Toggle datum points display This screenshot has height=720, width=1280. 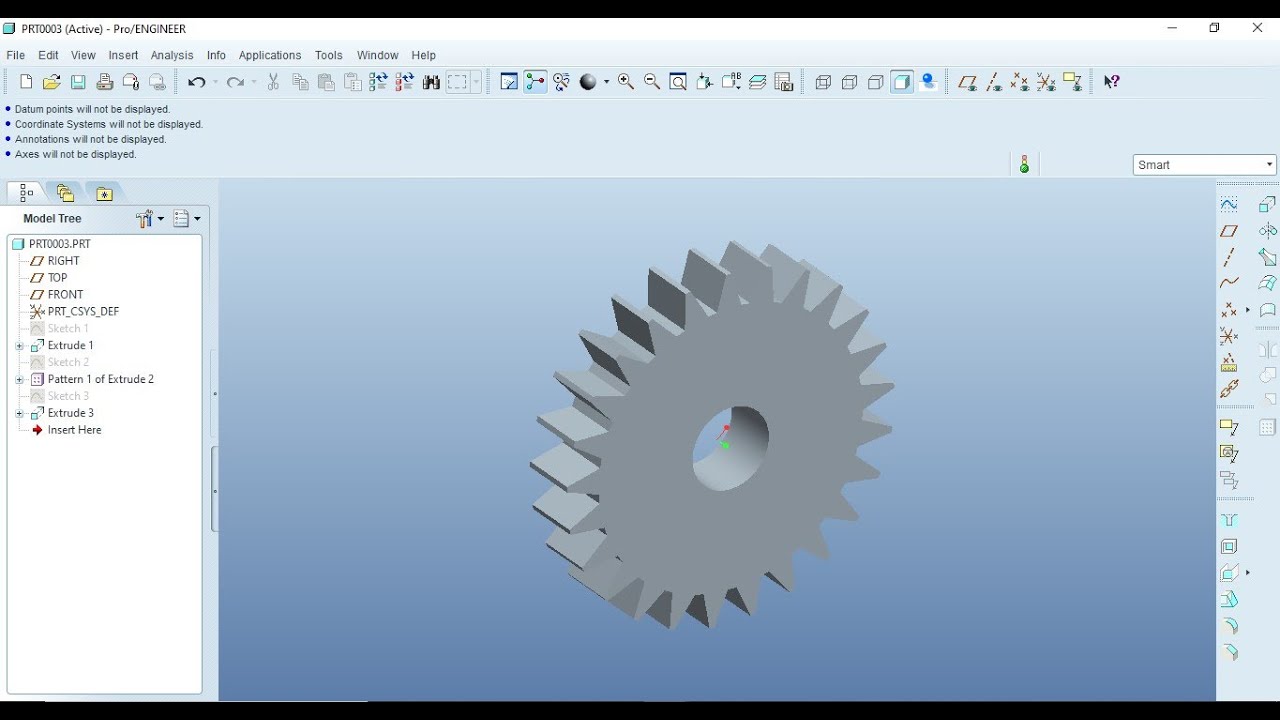point(1019,82)
